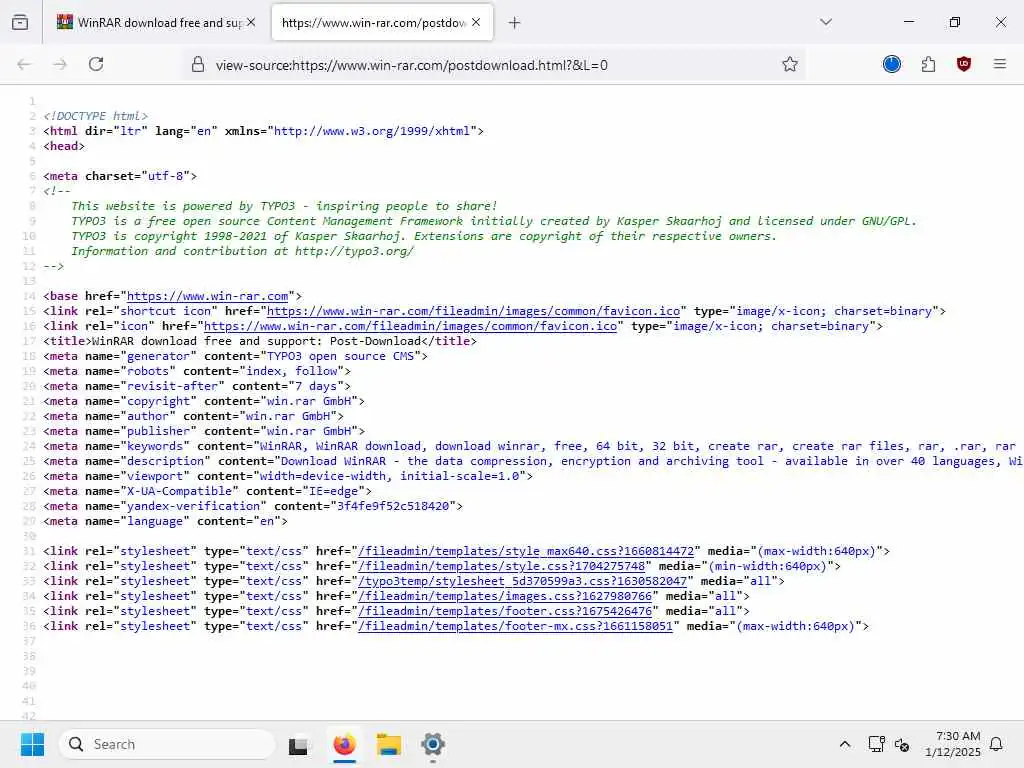Open the Firefox application hamburger menu

[1000, 64]
